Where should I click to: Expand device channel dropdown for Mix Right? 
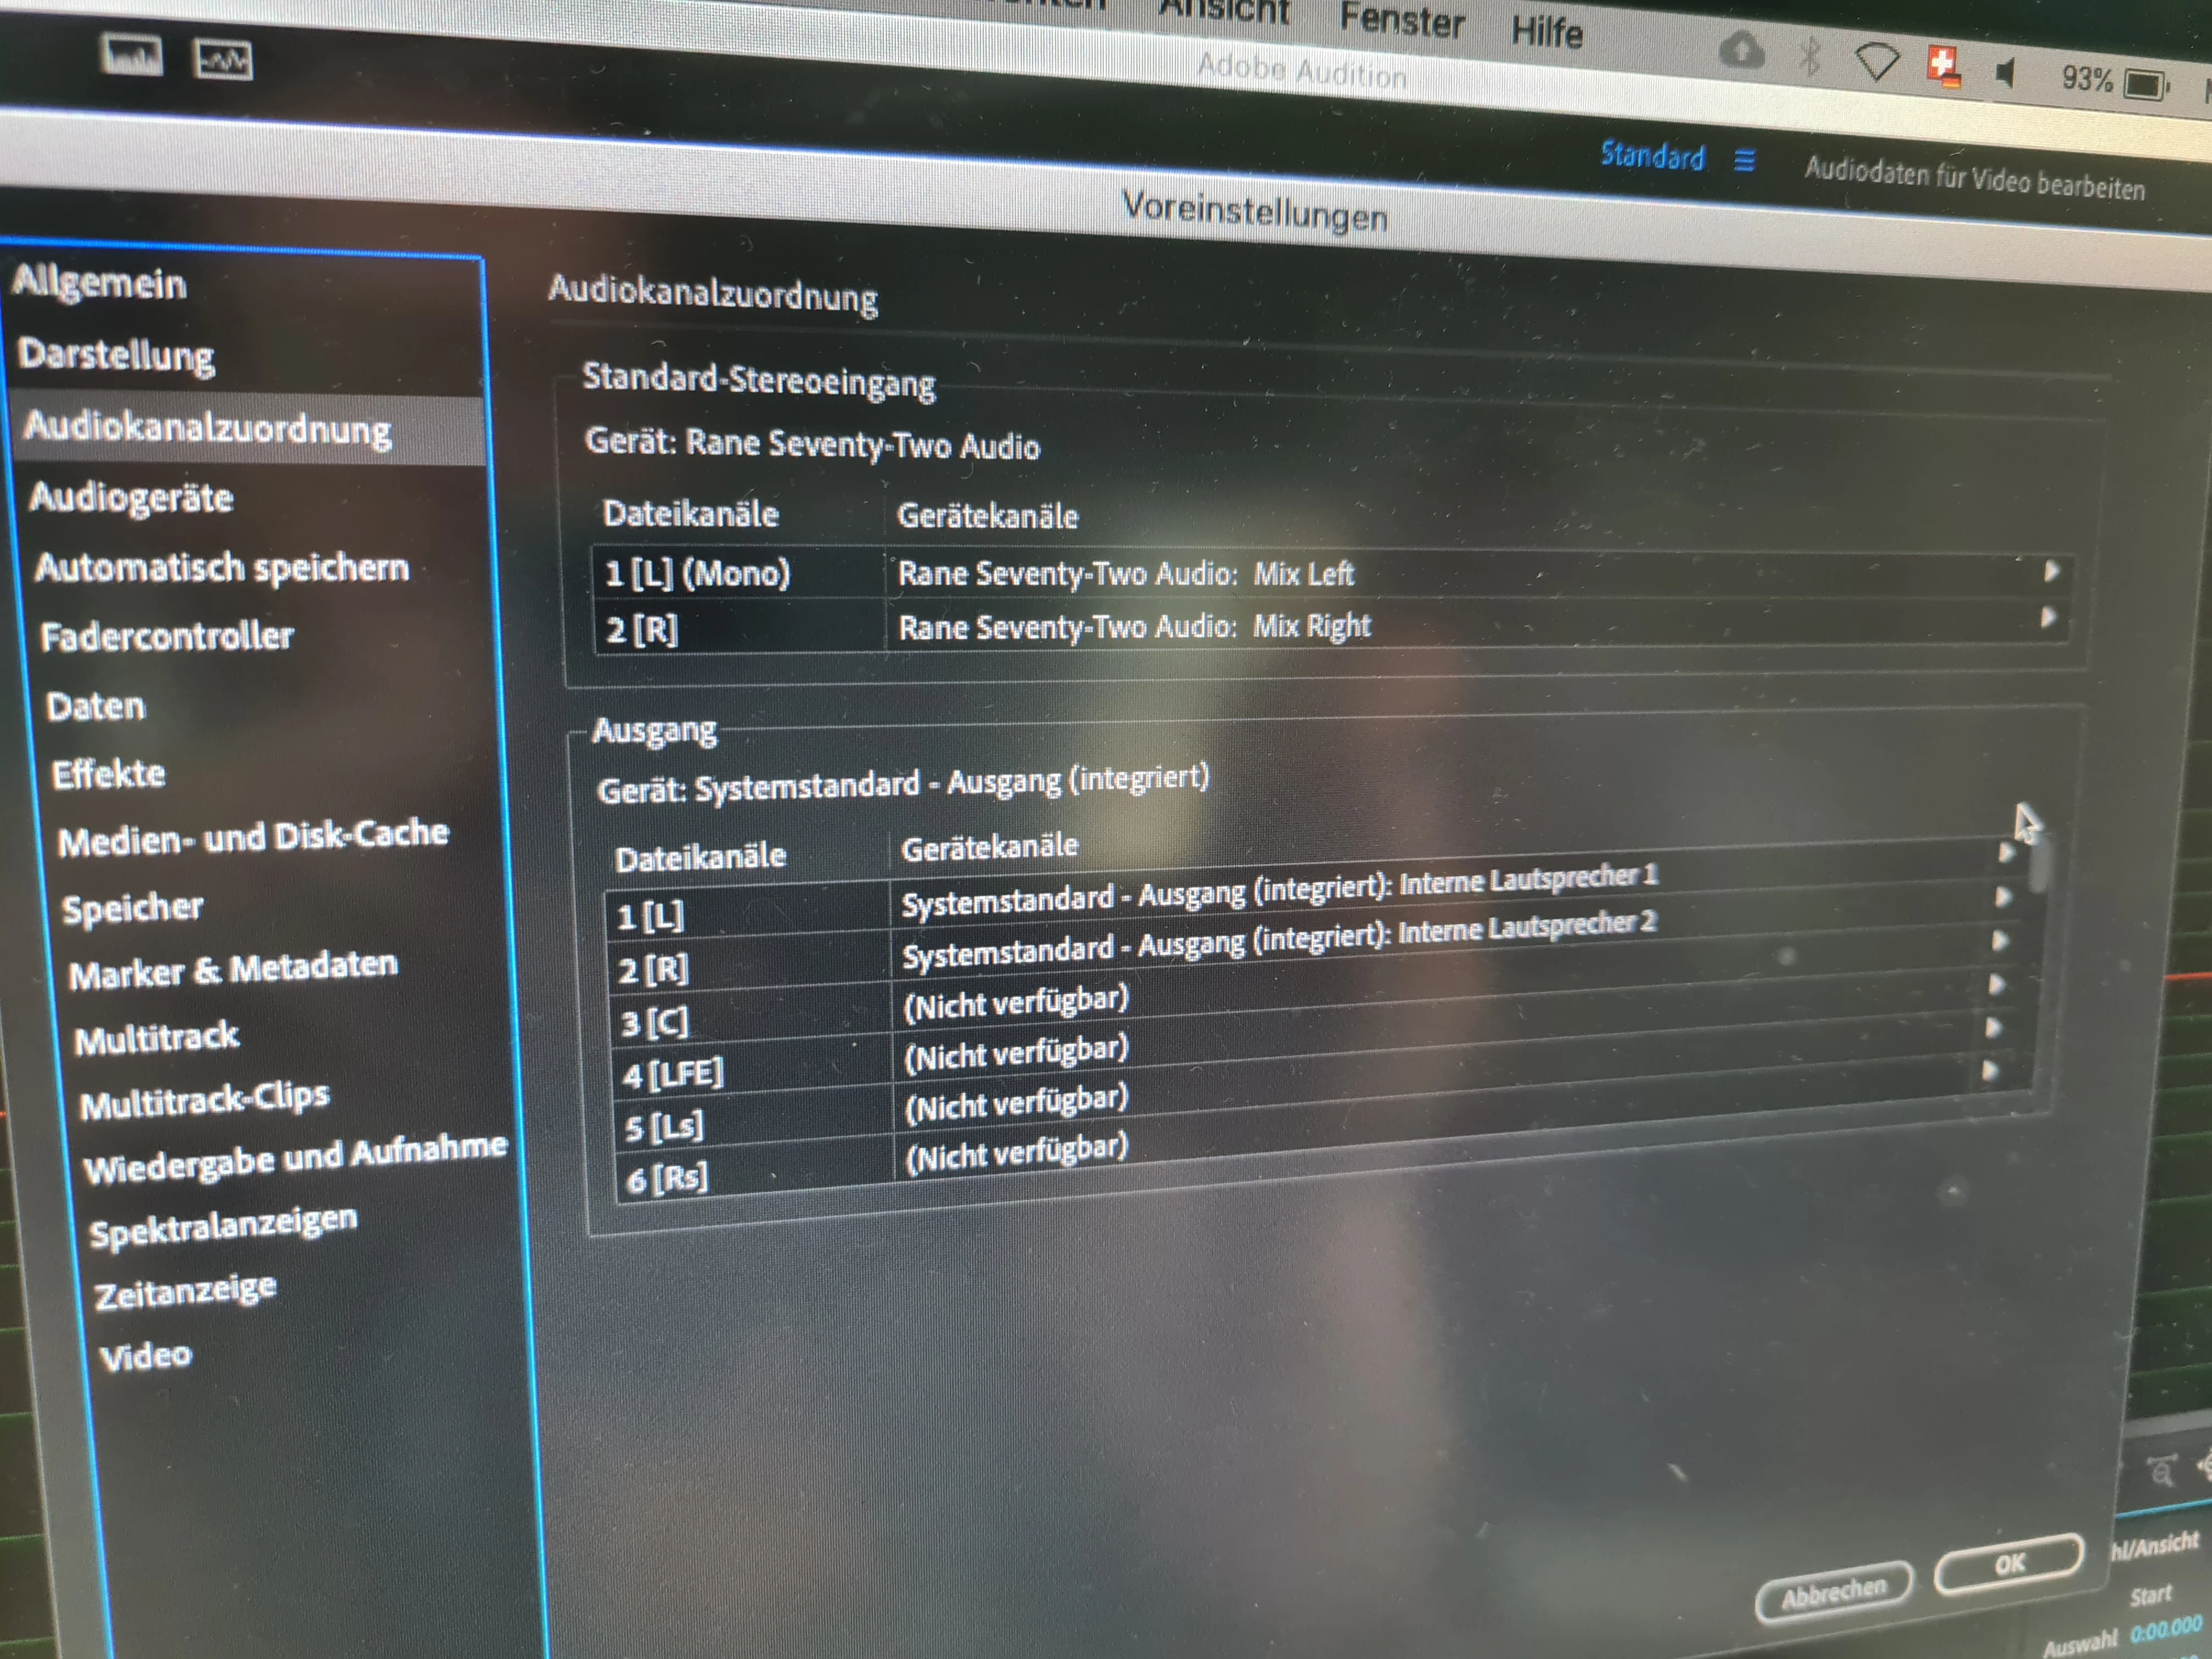coord(2048,617)
